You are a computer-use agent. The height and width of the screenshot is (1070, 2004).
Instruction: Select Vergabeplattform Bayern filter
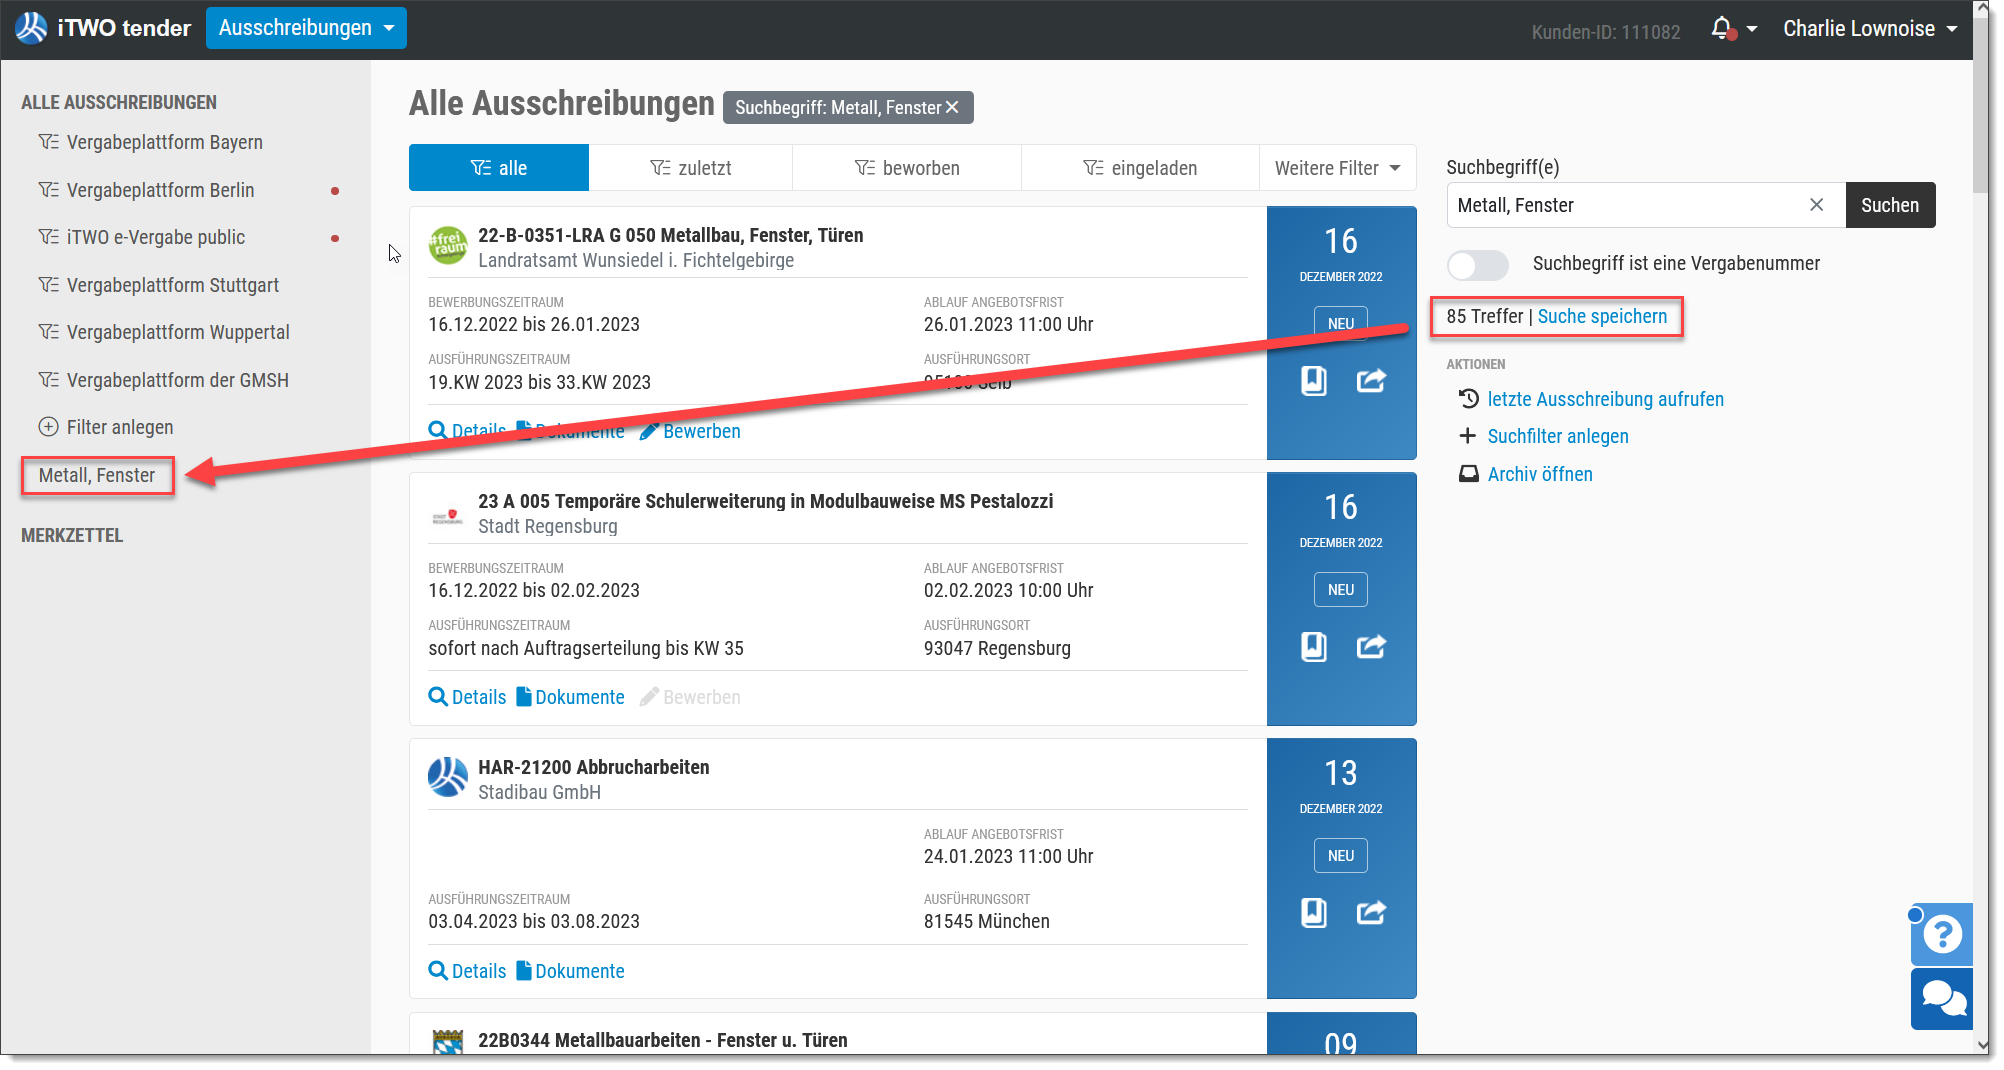(x=165, y=142)
